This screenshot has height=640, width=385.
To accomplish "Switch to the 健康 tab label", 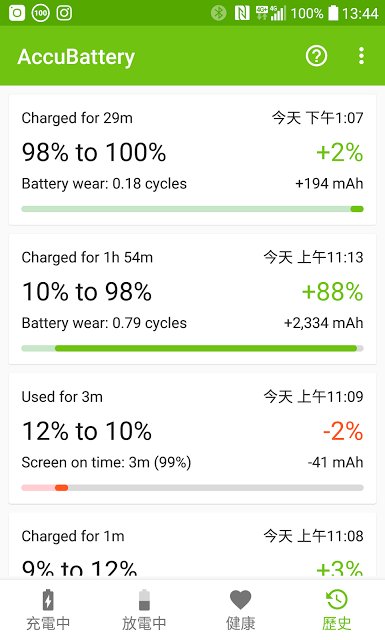I will click(240, 624).
